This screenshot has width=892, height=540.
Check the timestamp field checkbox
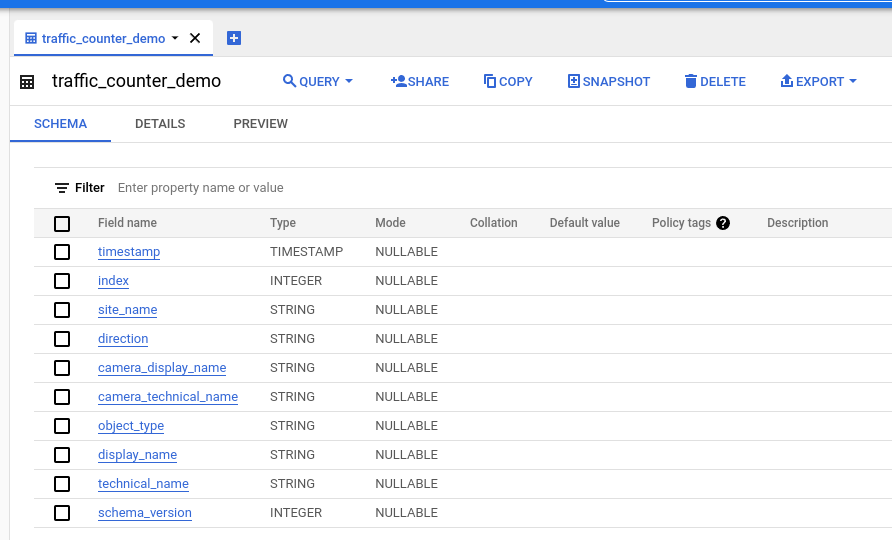(x=62, y=252)
